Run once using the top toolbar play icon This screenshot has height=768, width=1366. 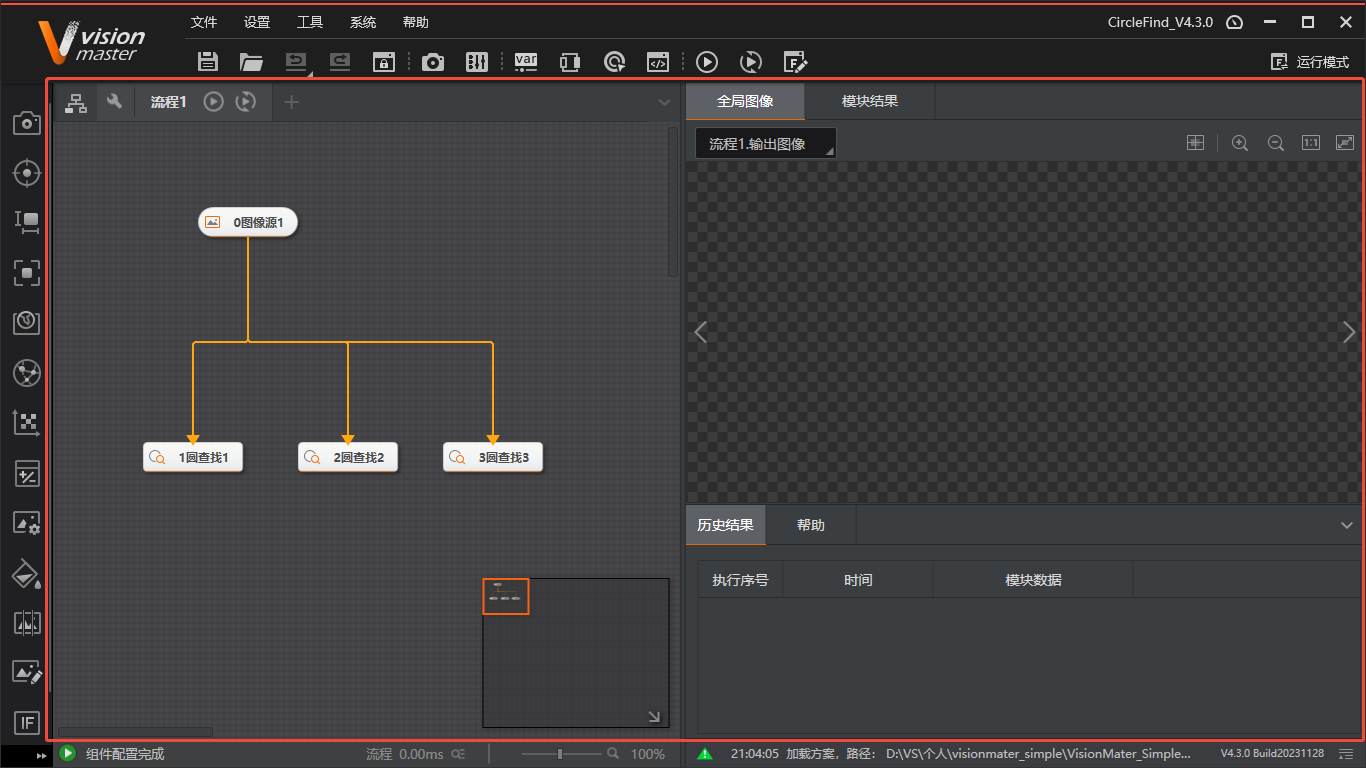[x=707, y=62]
